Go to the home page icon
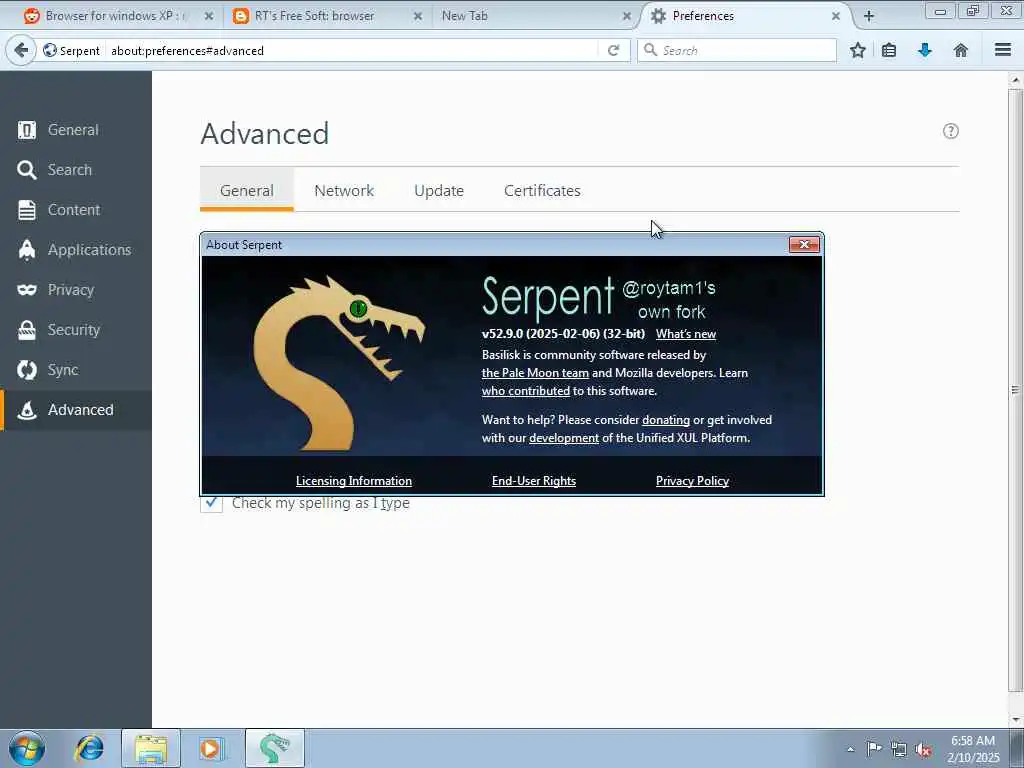Screen dimensions: 1024x768 (x=961, y=50)
